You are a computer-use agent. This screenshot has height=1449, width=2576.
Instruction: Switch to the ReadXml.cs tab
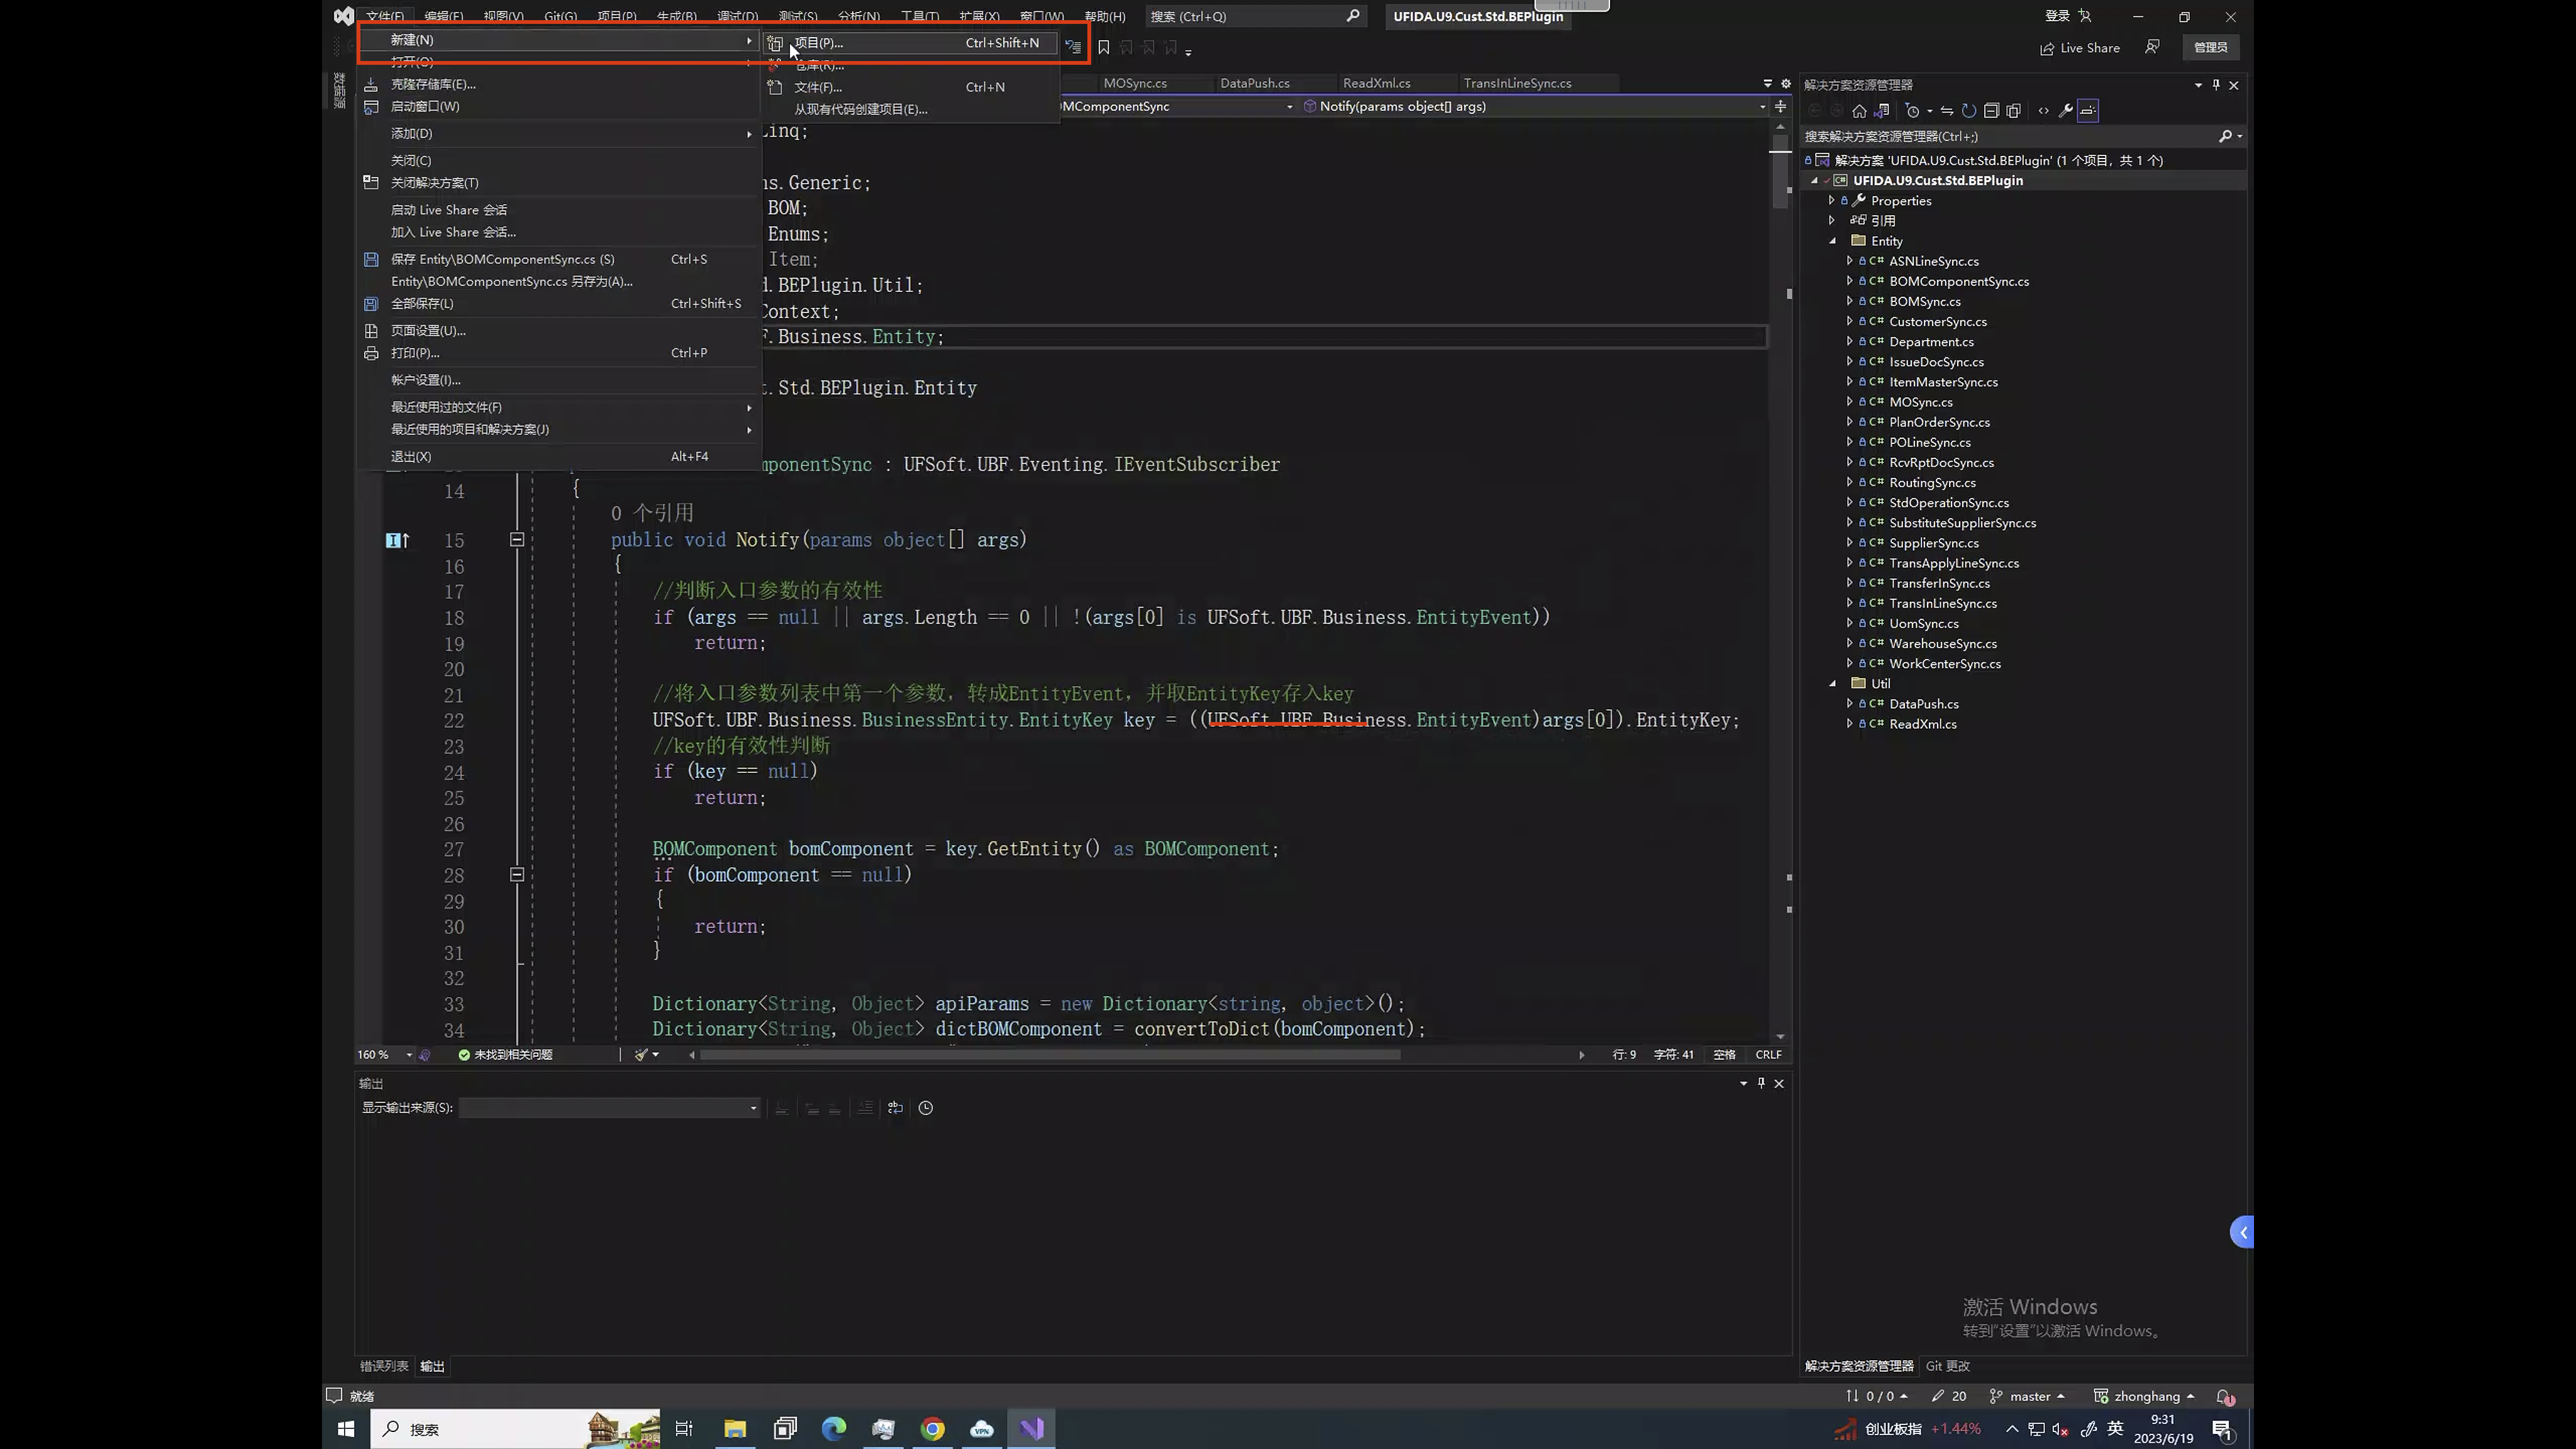click(1376, 83)
